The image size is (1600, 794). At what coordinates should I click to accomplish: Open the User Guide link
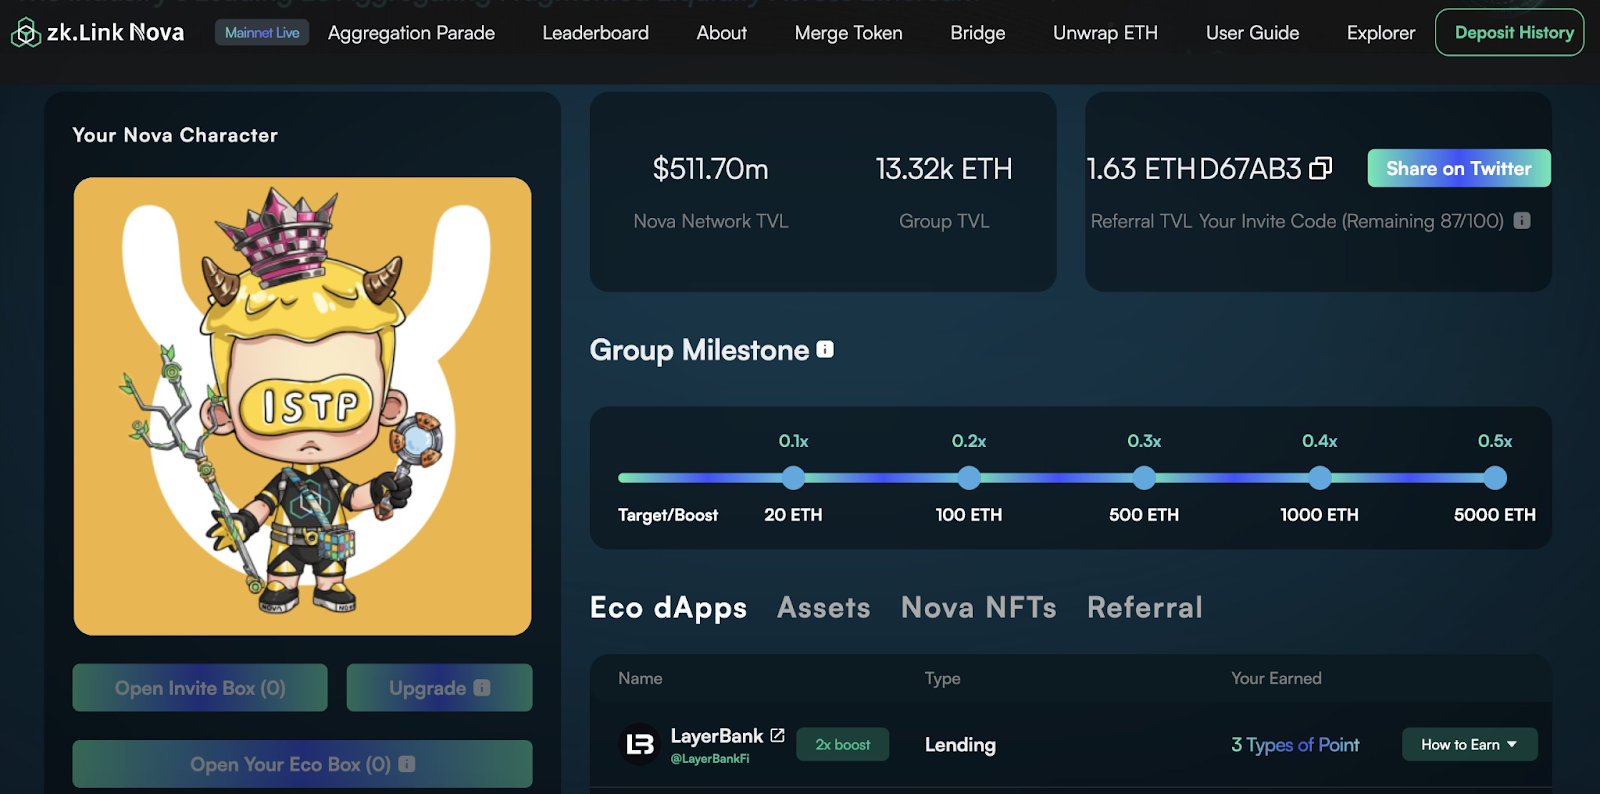click(1252, 33)
